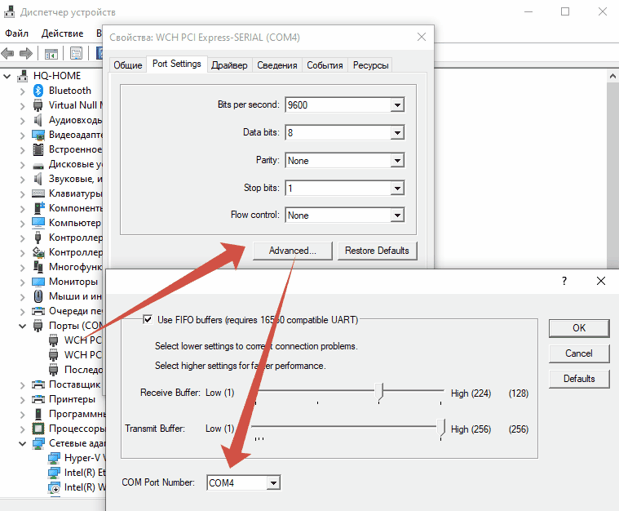Open the Bits per second dropdown
Image resolution: width=619 pixels, height=511 pixels.
tap(396, 105)
